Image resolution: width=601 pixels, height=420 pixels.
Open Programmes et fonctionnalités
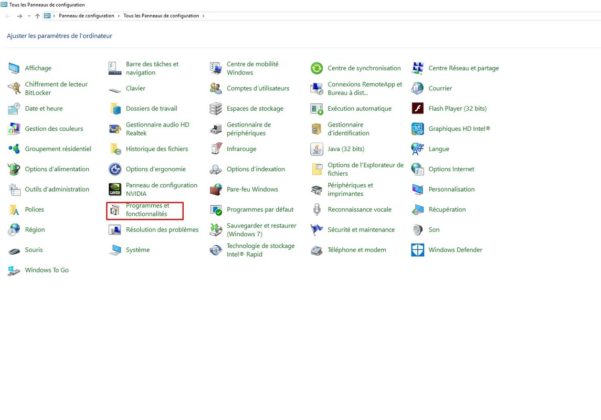pos(147,209)
